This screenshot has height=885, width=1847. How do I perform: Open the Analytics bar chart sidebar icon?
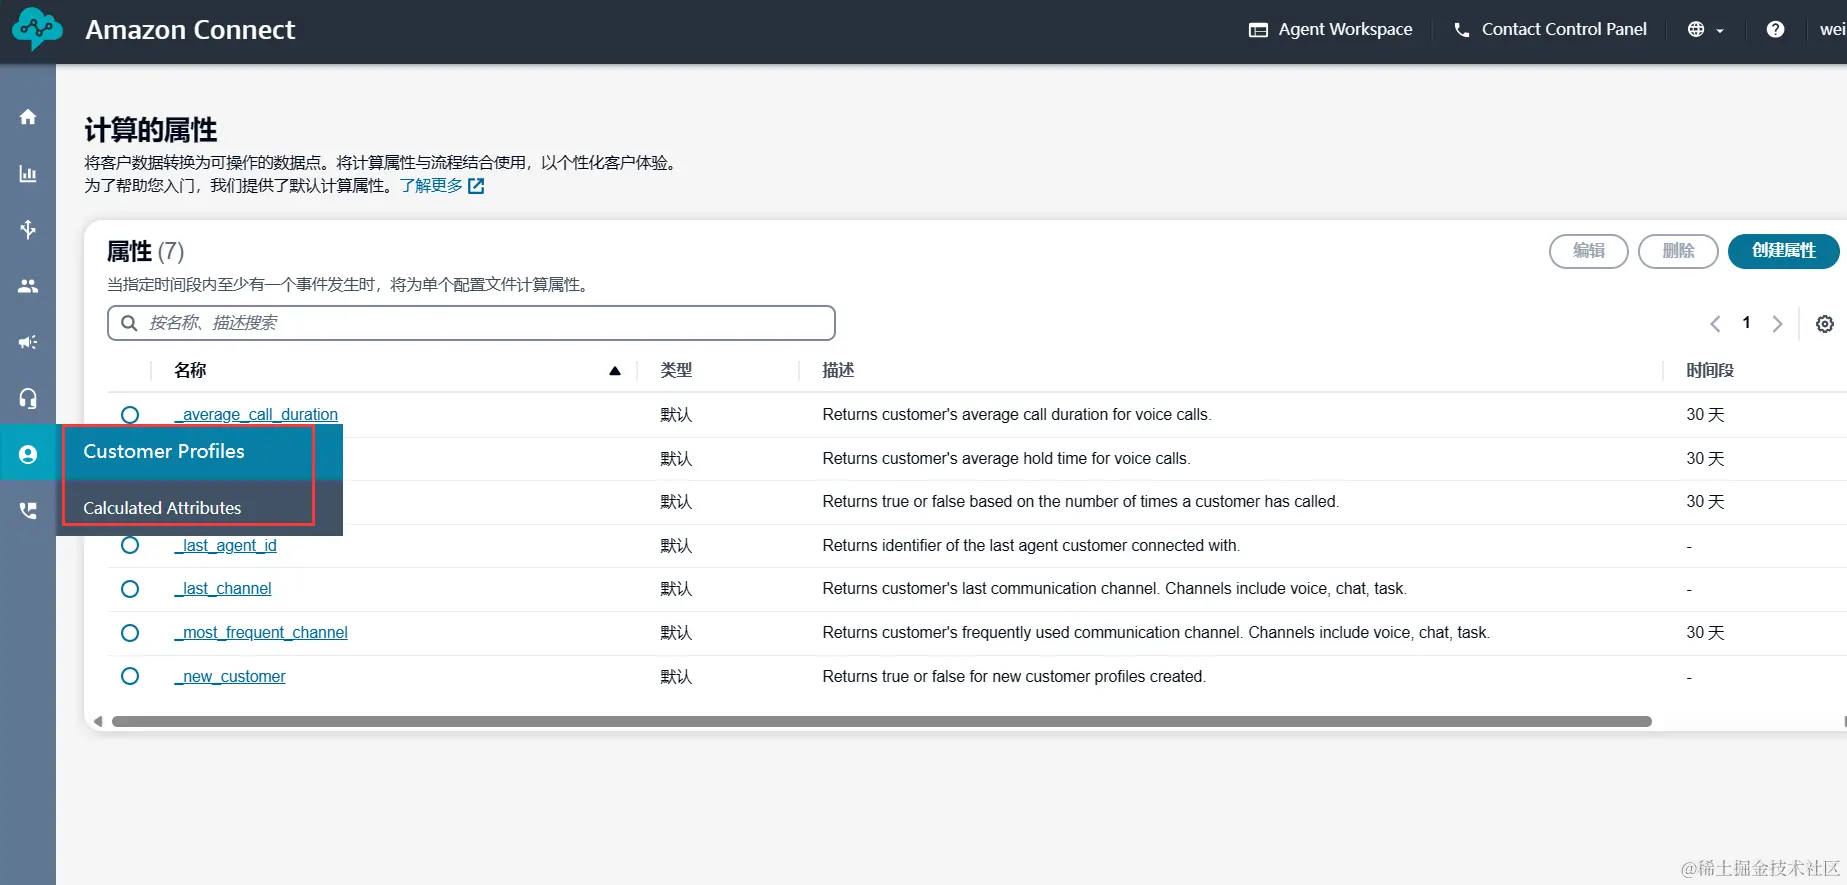click(28, 174)
